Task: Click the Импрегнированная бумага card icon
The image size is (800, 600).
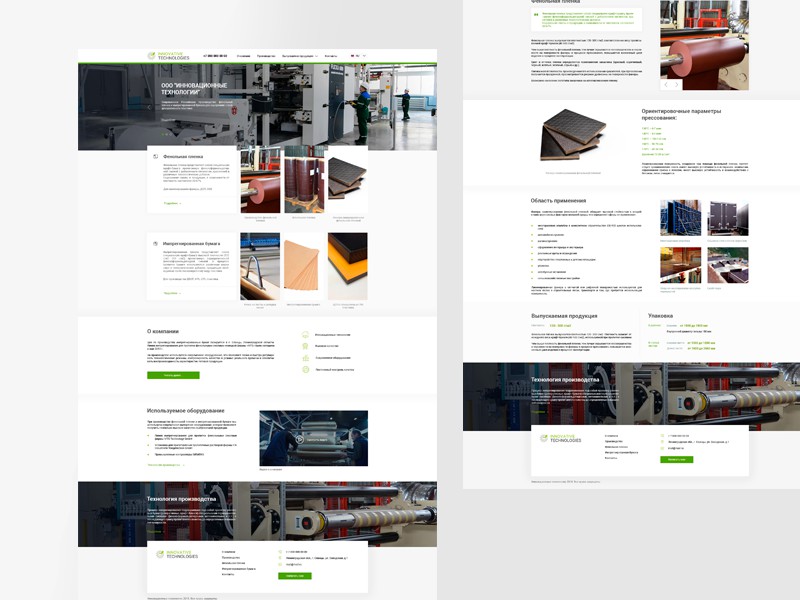Action: (x=156, y=244)
